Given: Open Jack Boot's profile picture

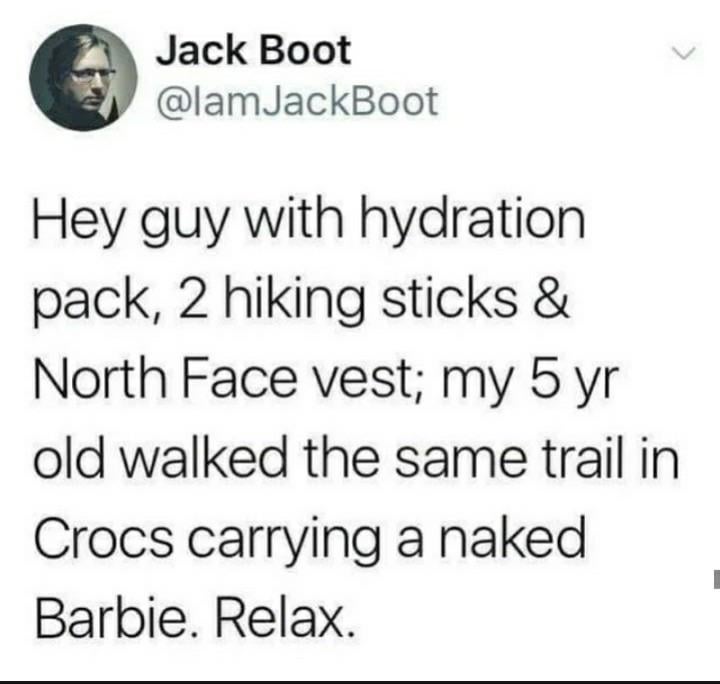Looking at the screenshot, I should (83, 78).
